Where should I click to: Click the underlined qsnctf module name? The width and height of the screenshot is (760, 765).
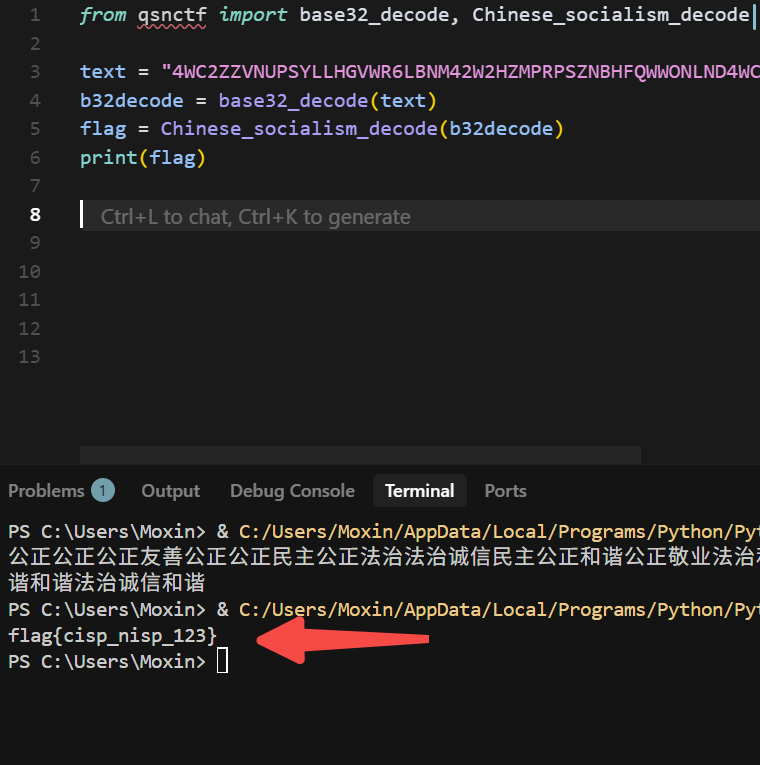click(x=172, y=15)
